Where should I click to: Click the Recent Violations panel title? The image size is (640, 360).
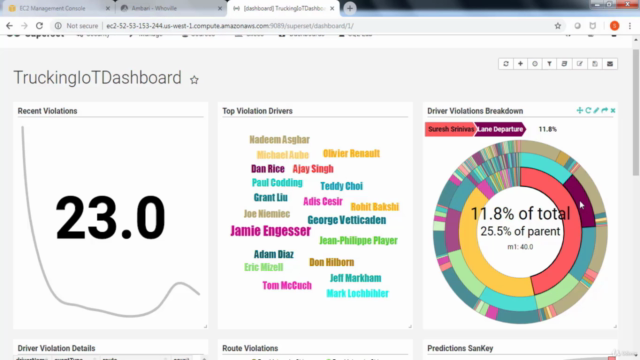point(47,111)
